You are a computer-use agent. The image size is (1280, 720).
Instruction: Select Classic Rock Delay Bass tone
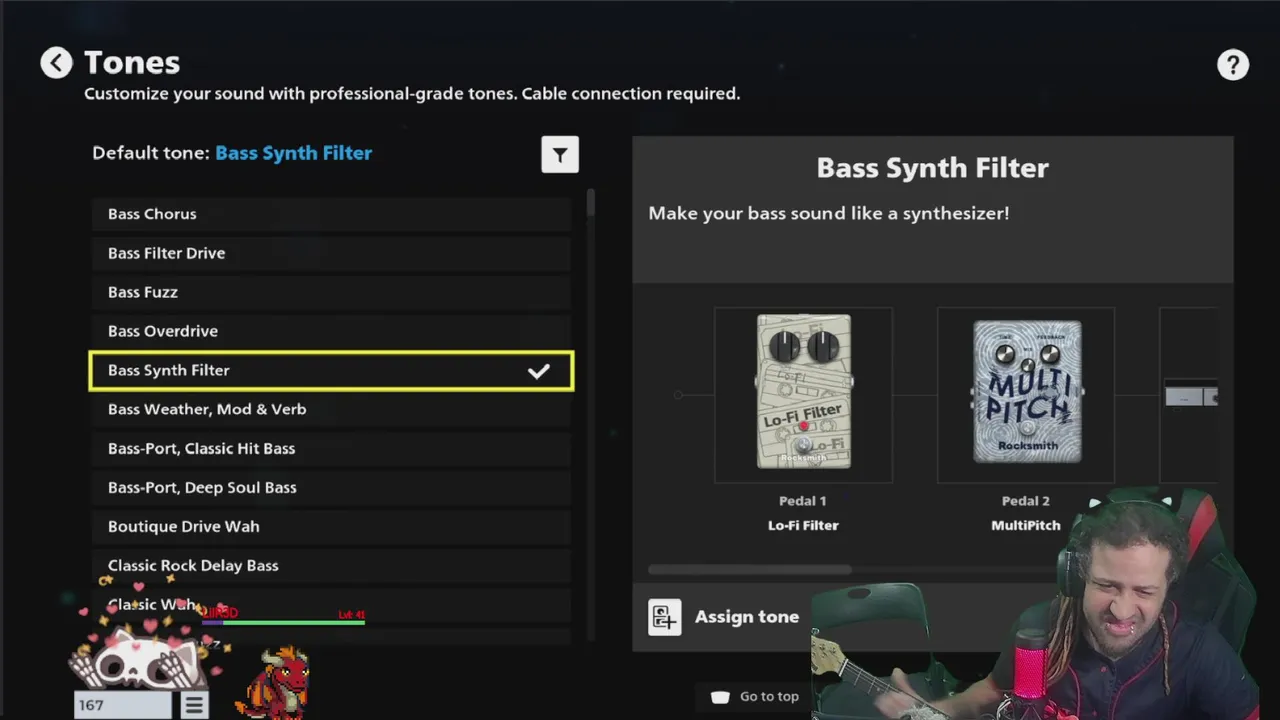click(331, 565)
